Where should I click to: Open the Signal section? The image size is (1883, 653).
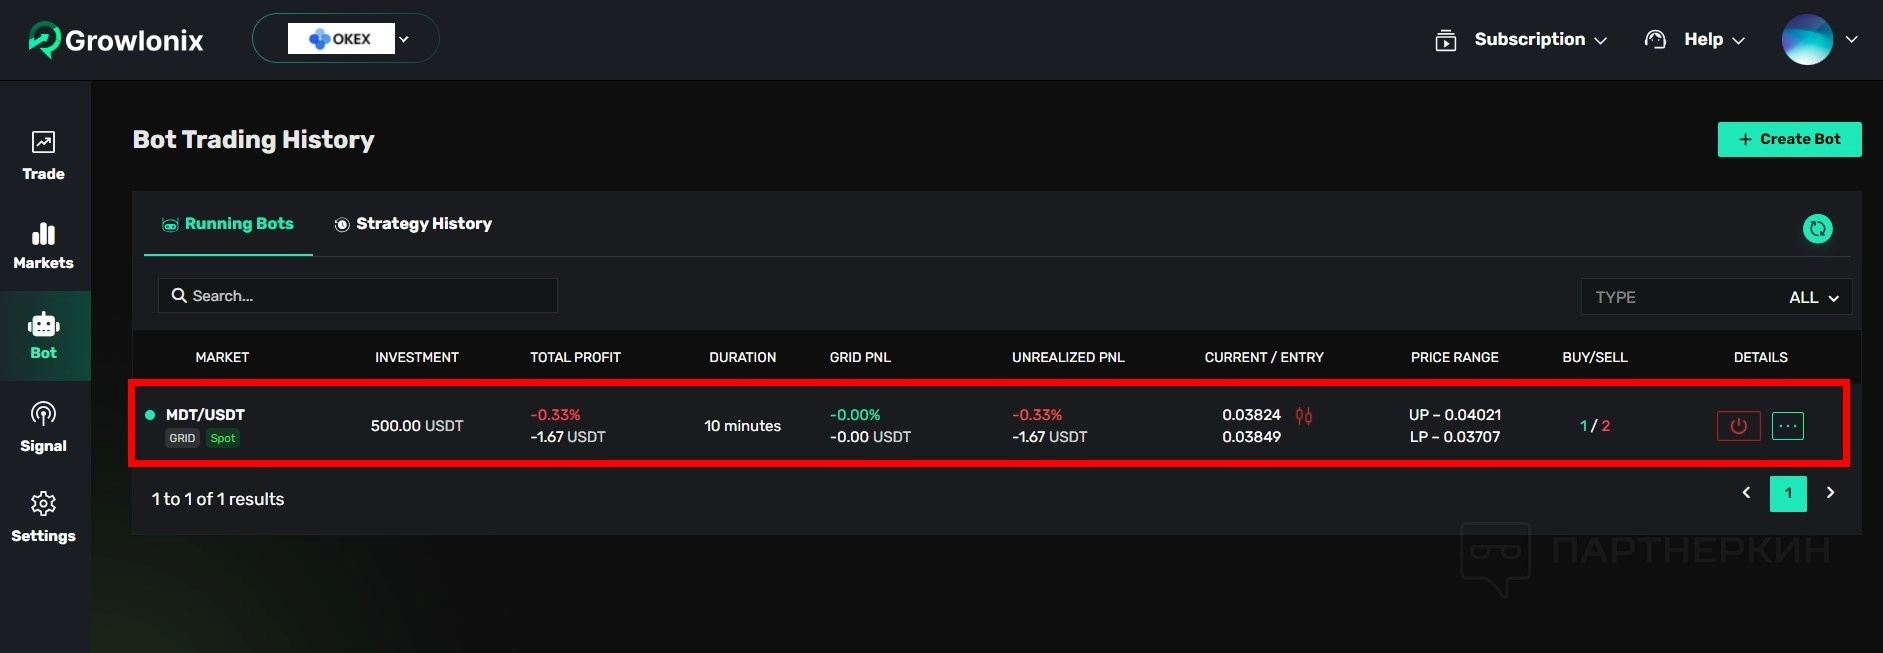click(43, 427)
